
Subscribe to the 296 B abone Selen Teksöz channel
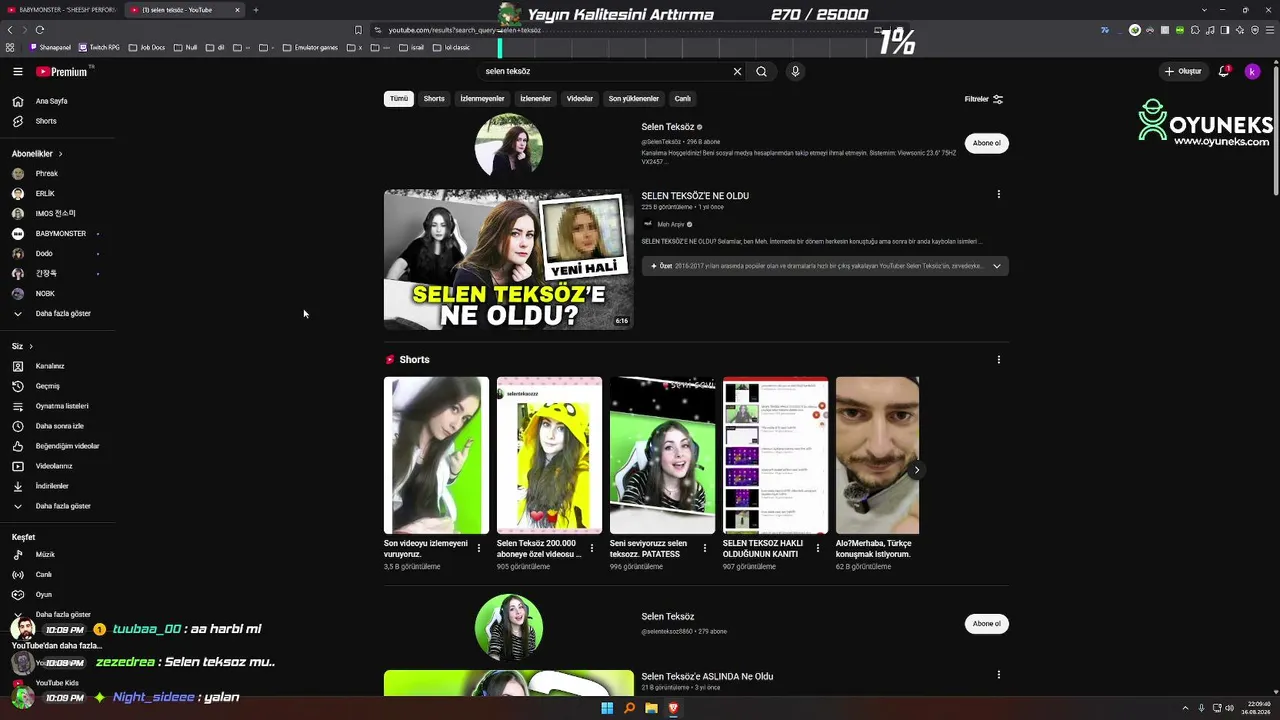pos(987,143)
